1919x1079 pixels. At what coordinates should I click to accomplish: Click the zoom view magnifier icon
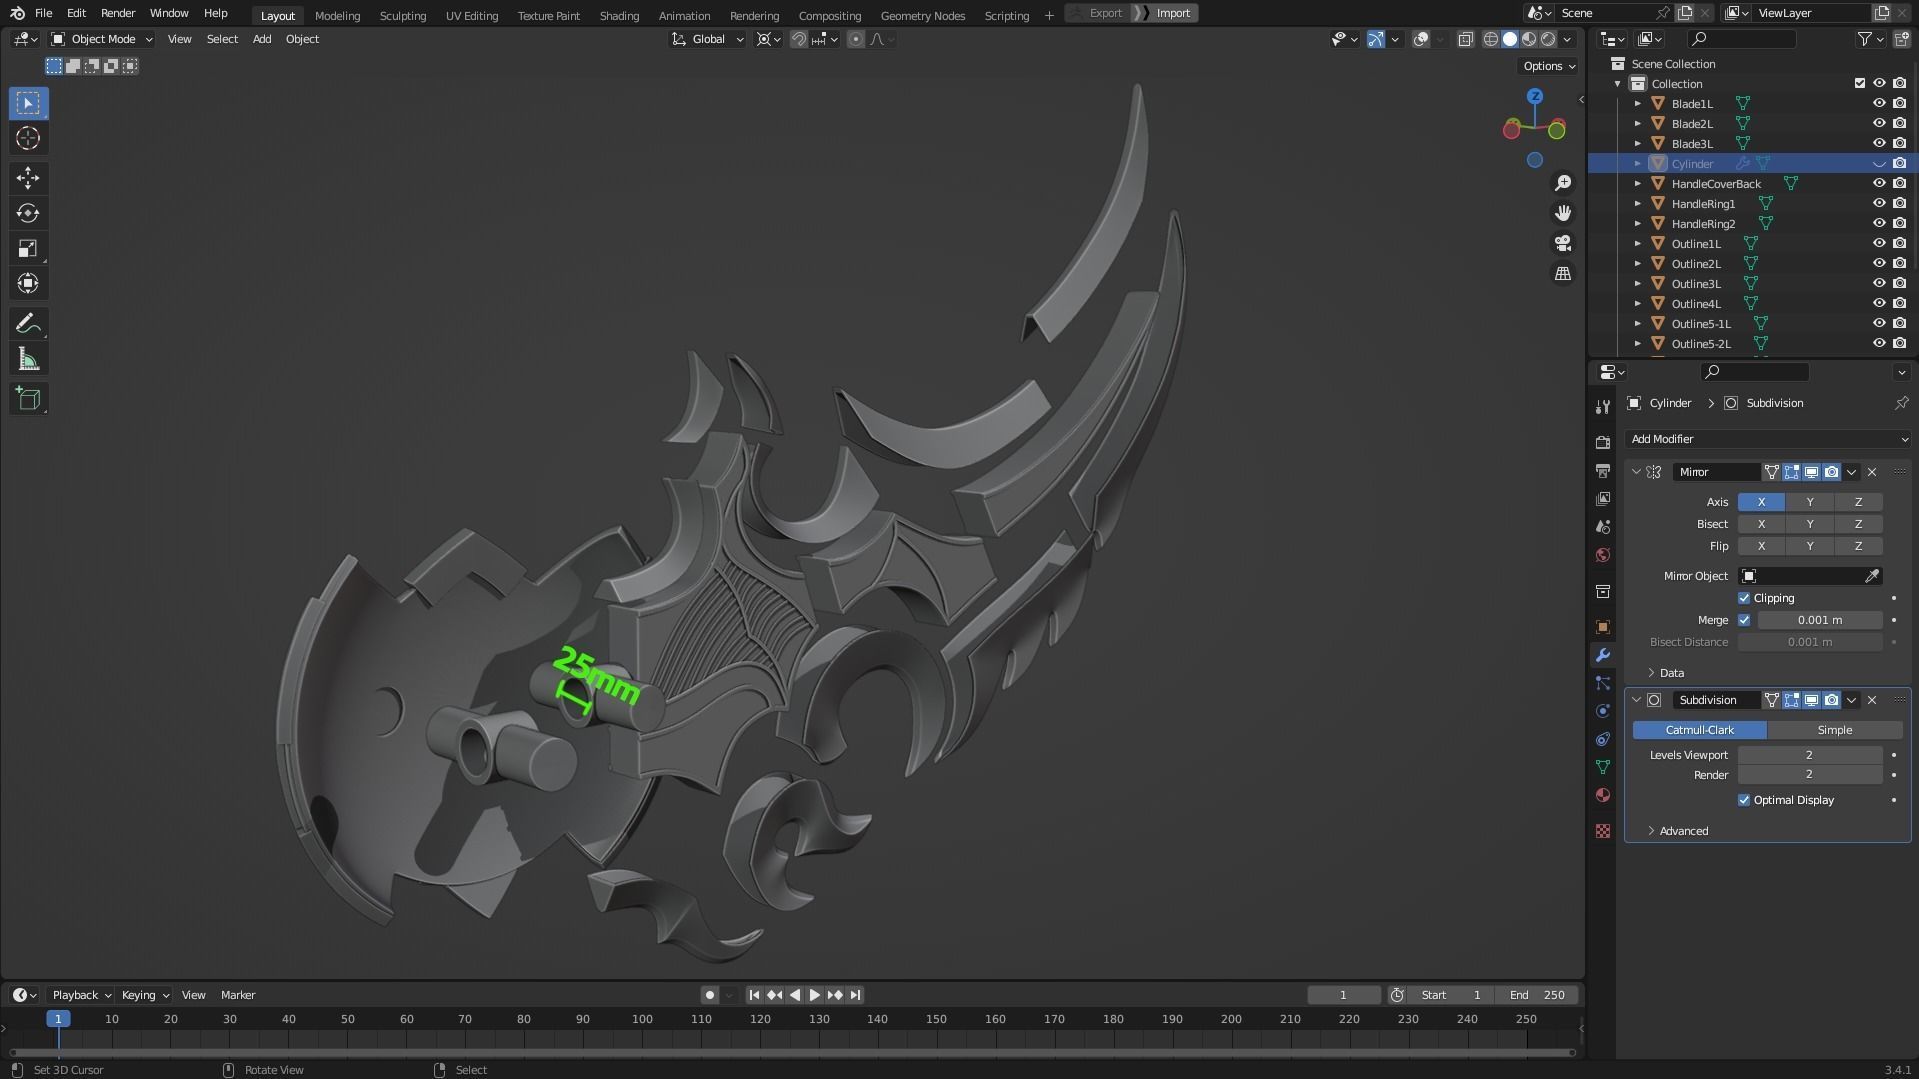click(x=1562, y=183)
